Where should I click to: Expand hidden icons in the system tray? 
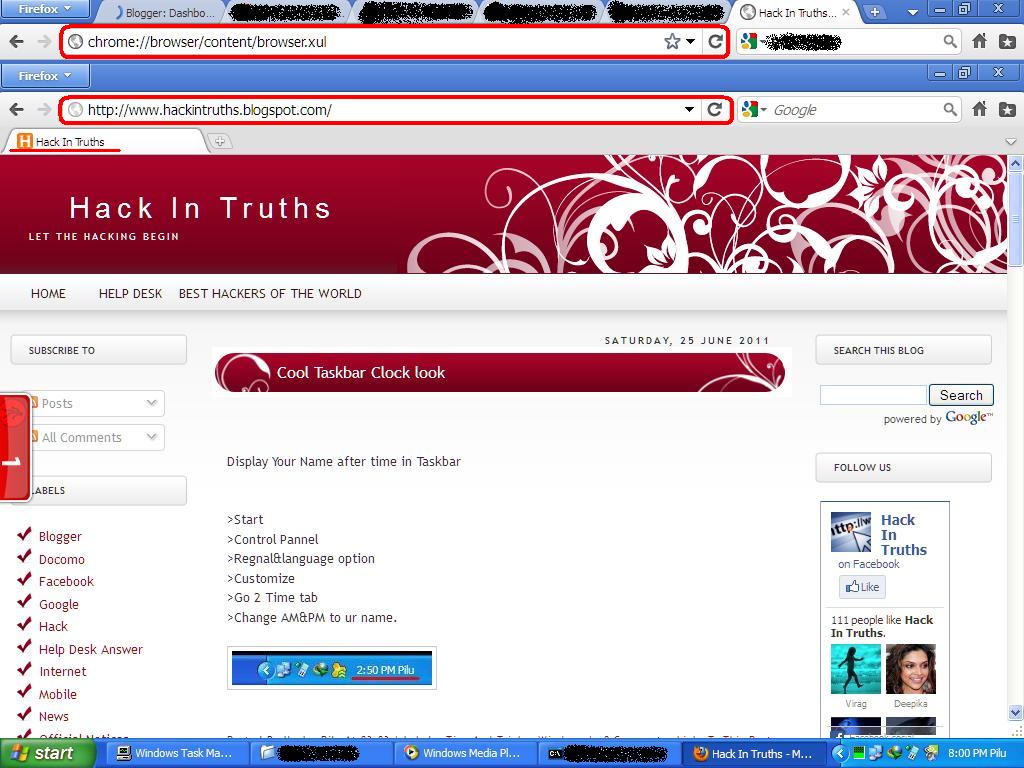click(838, 753)
